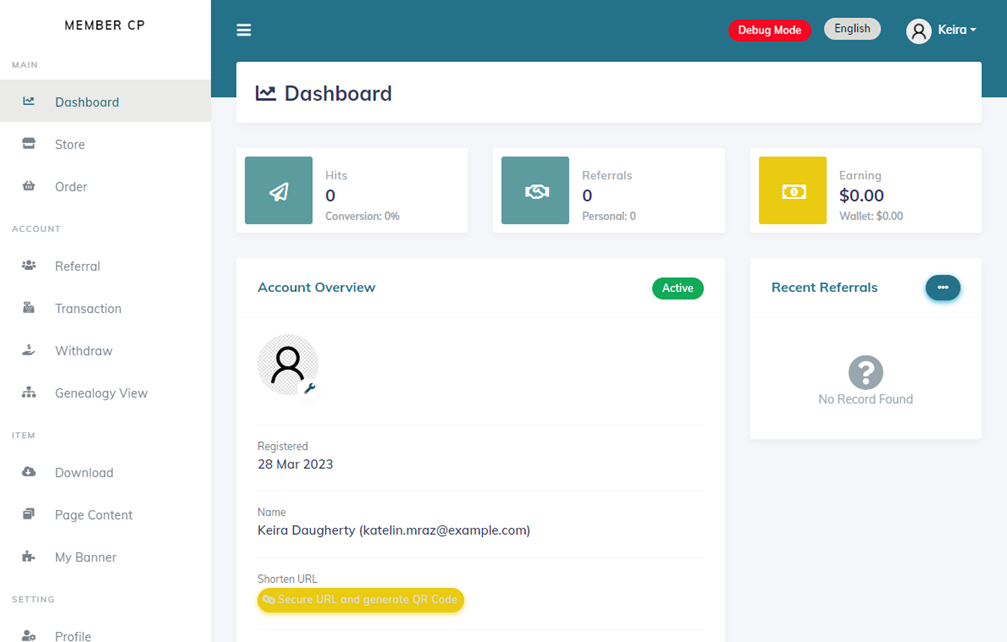Image resolution: width=1007 pixels, height=642 pixels.
Task: Click the profile avatar placeholder in Account Overview
Action: coord(288,364)
